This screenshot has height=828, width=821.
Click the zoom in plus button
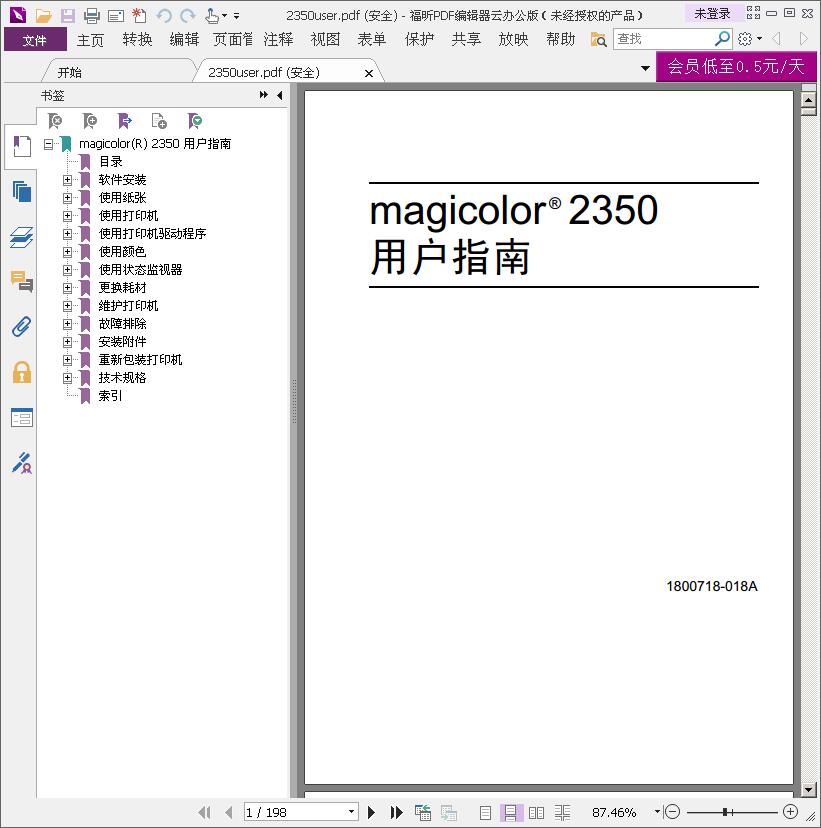790,812
